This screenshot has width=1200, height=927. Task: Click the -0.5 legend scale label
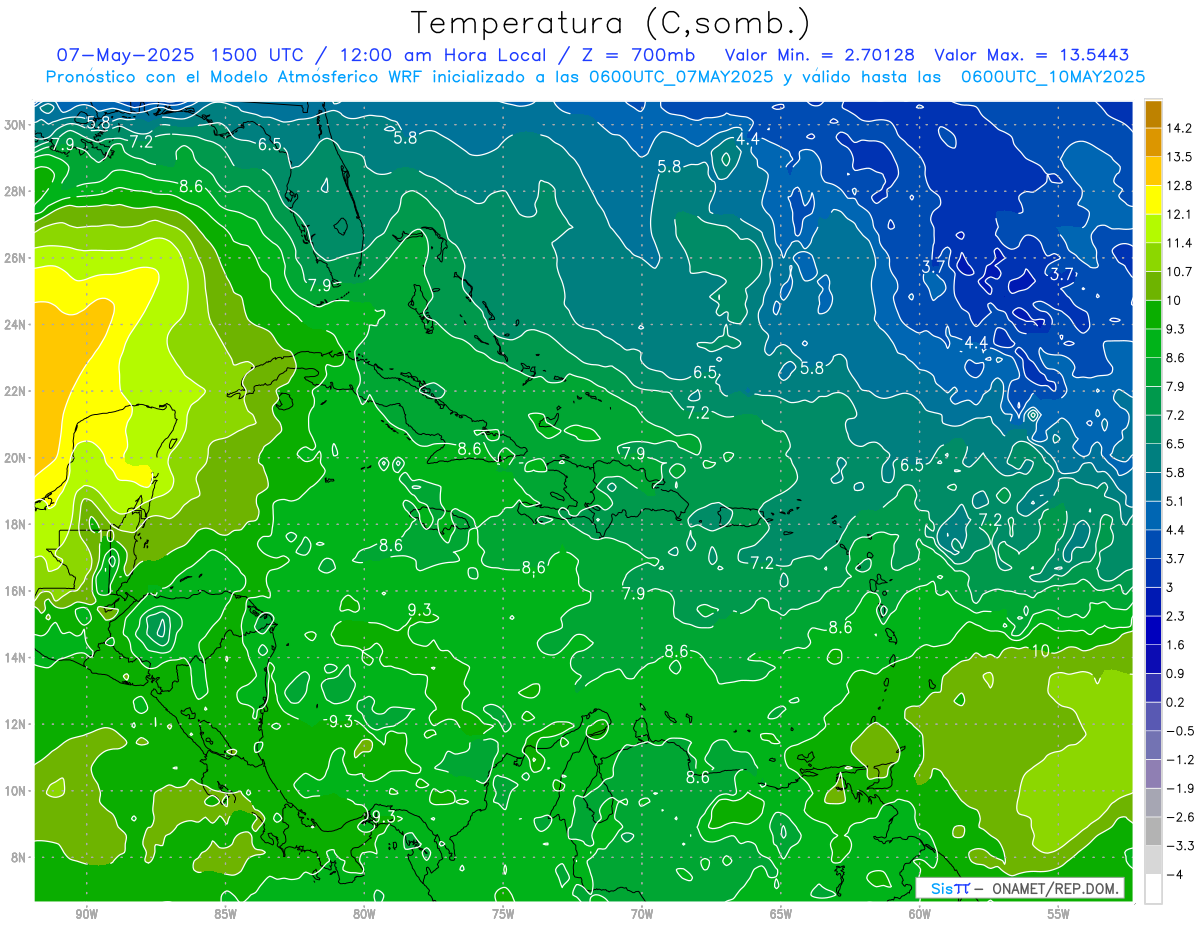tap(1179, 731)
